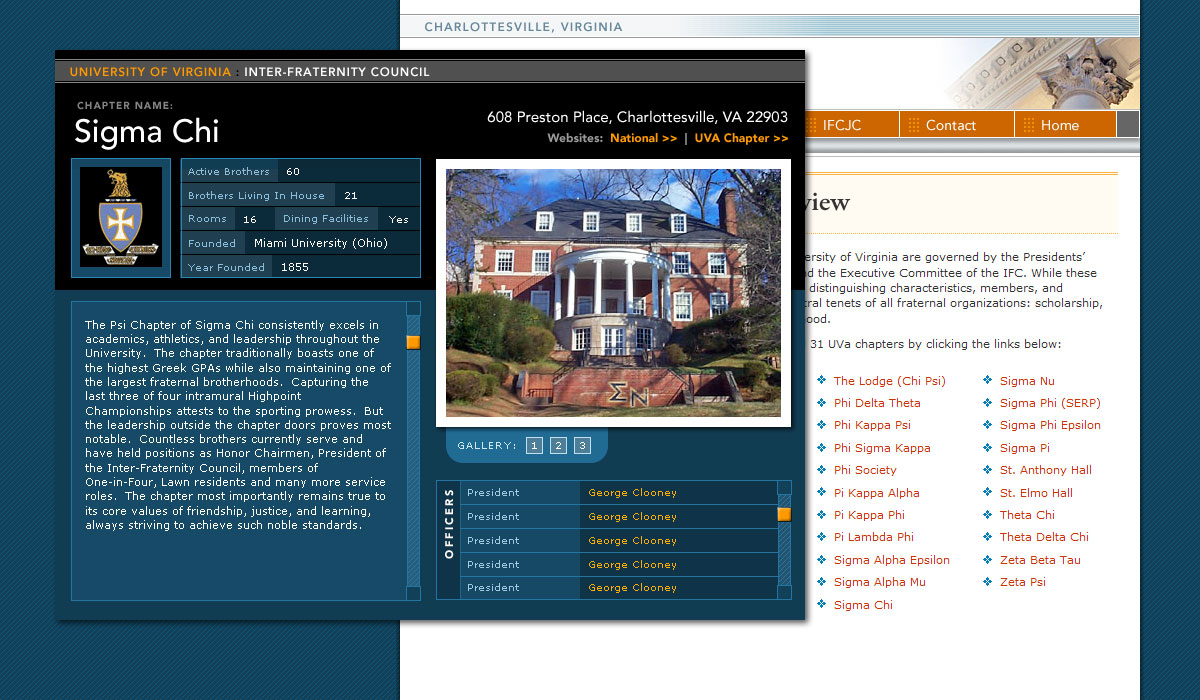Open the Theta Delta Chi chapter link

(x=1044, y=537)
